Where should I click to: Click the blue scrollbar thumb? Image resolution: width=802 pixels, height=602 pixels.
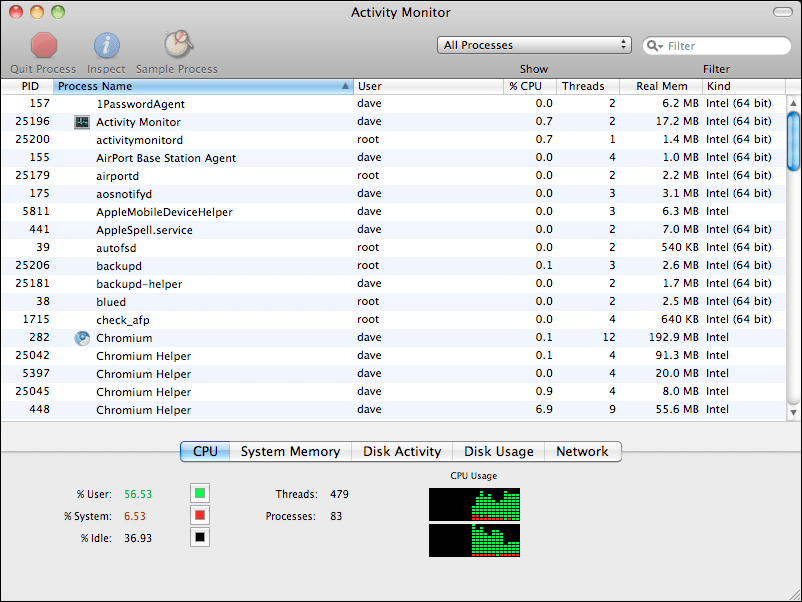[x=793, y=141]
